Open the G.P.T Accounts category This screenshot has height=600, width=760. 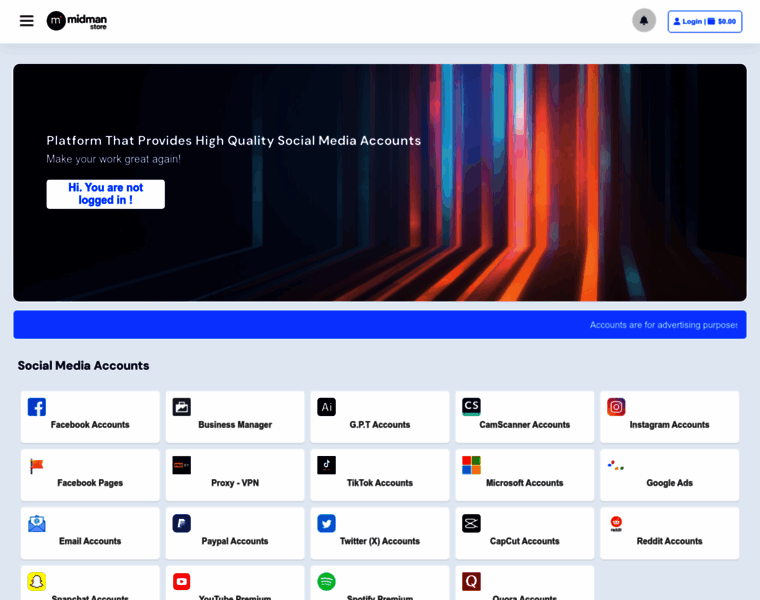[380, 424]
